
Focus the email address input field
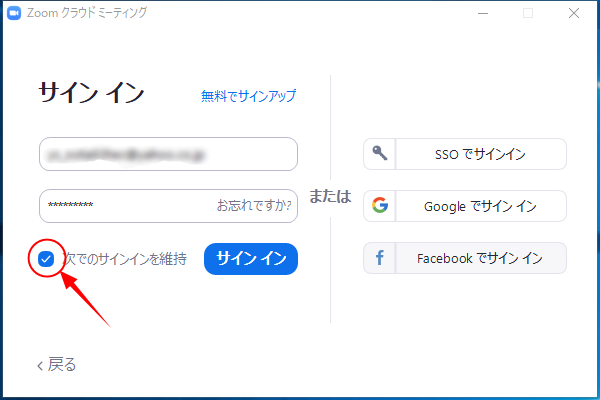(168, 154)
